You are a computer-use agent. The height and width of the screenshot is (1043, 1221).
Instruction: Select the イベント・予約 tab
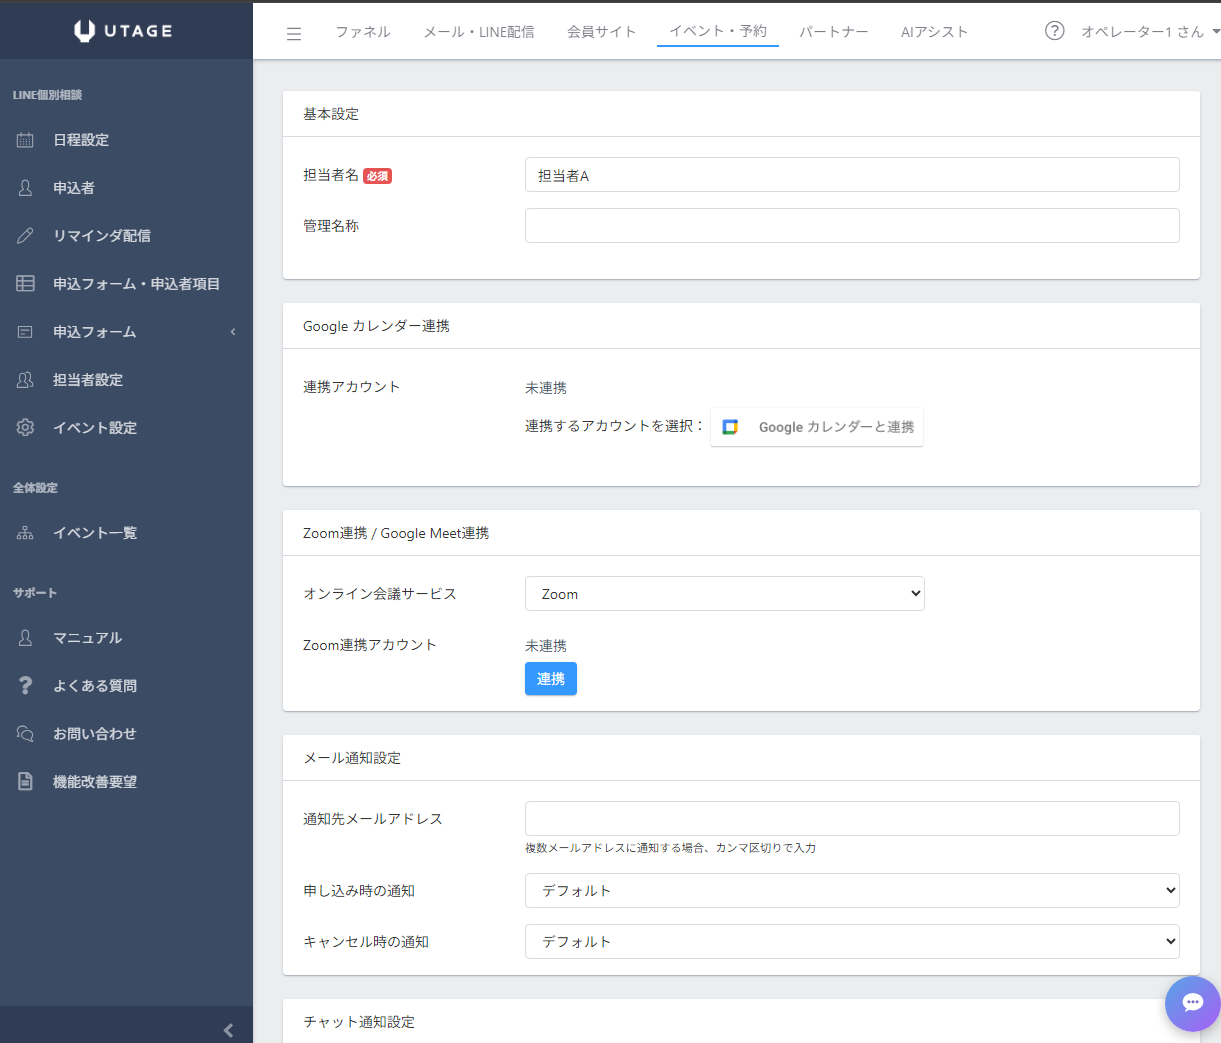coord(718,31)
